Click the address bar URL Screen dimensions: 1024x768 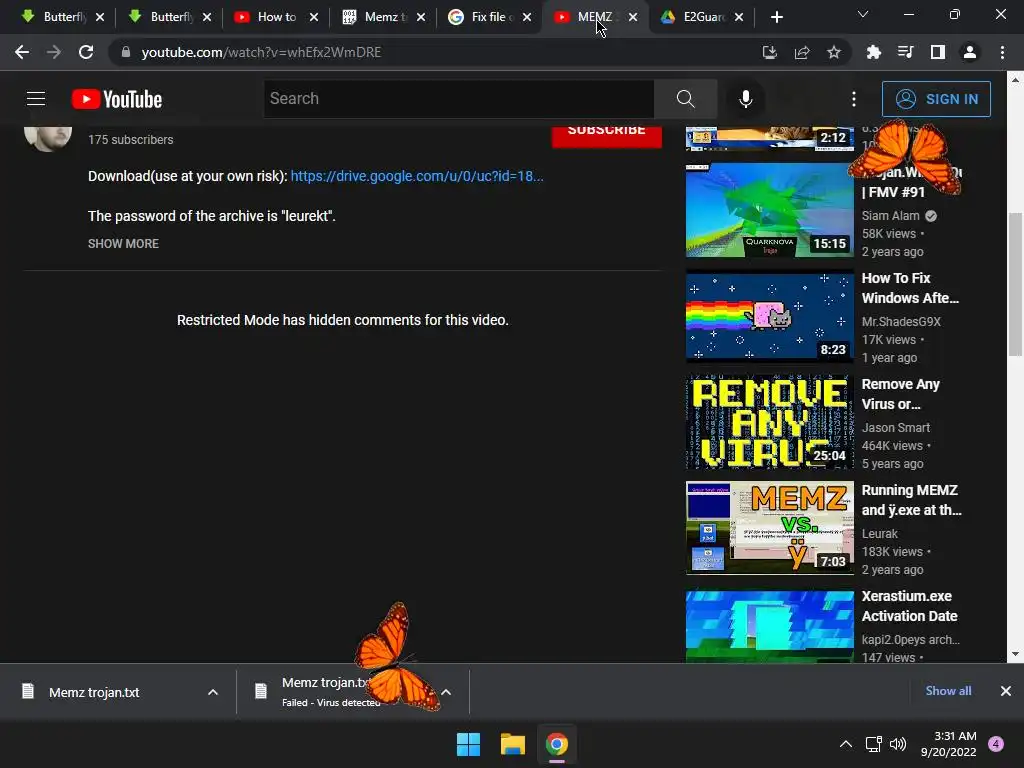point(261,52)
